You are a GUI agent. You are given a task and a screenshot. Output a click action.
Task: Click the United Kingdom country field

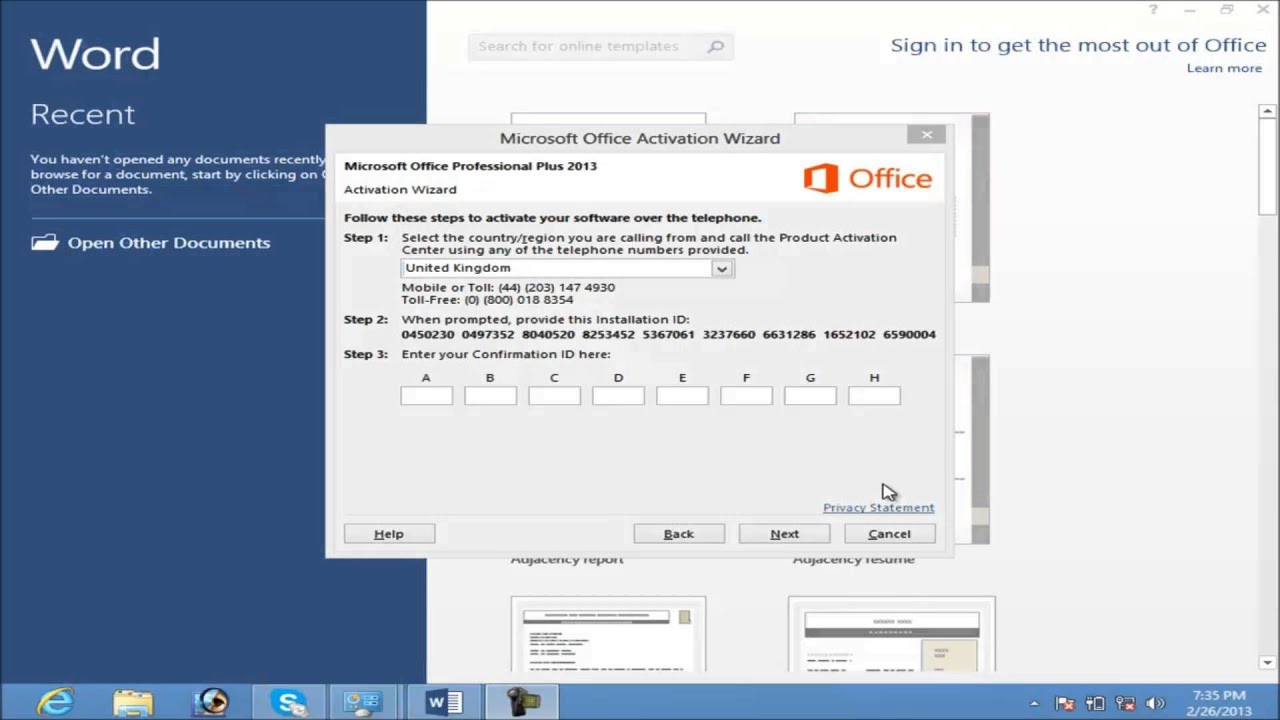point(567,268)
